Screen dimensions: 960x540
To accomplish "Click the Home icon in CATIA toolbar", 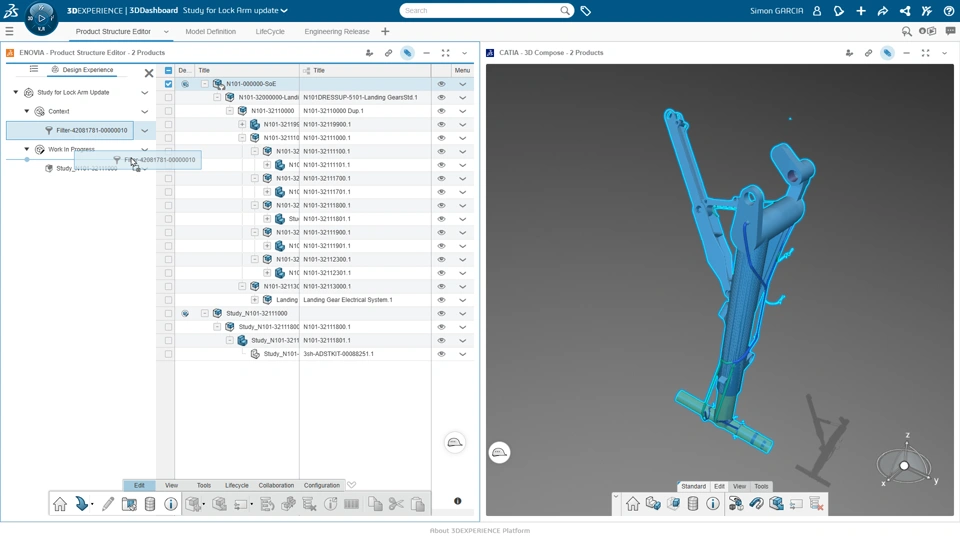I will click(632, 504).
